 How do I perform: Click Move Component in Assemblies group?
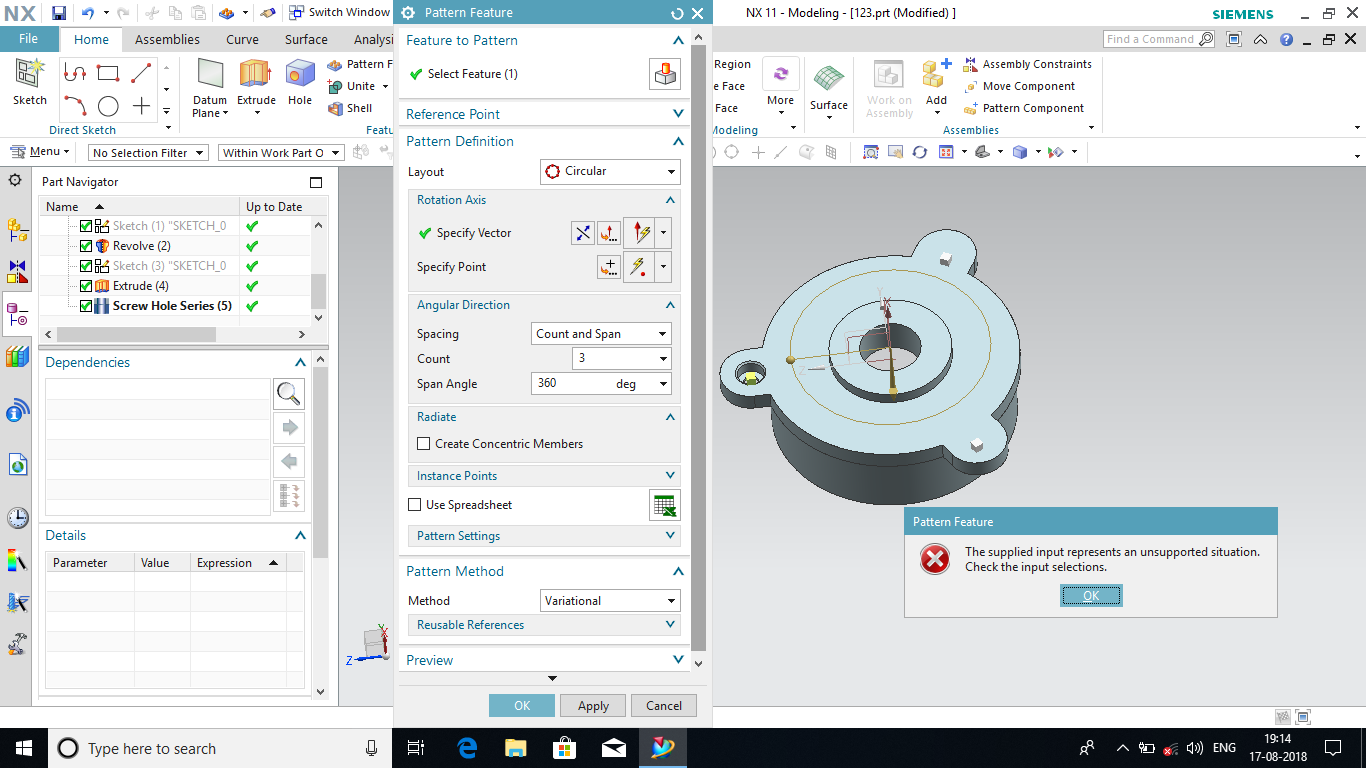[x=1028, y=86]
